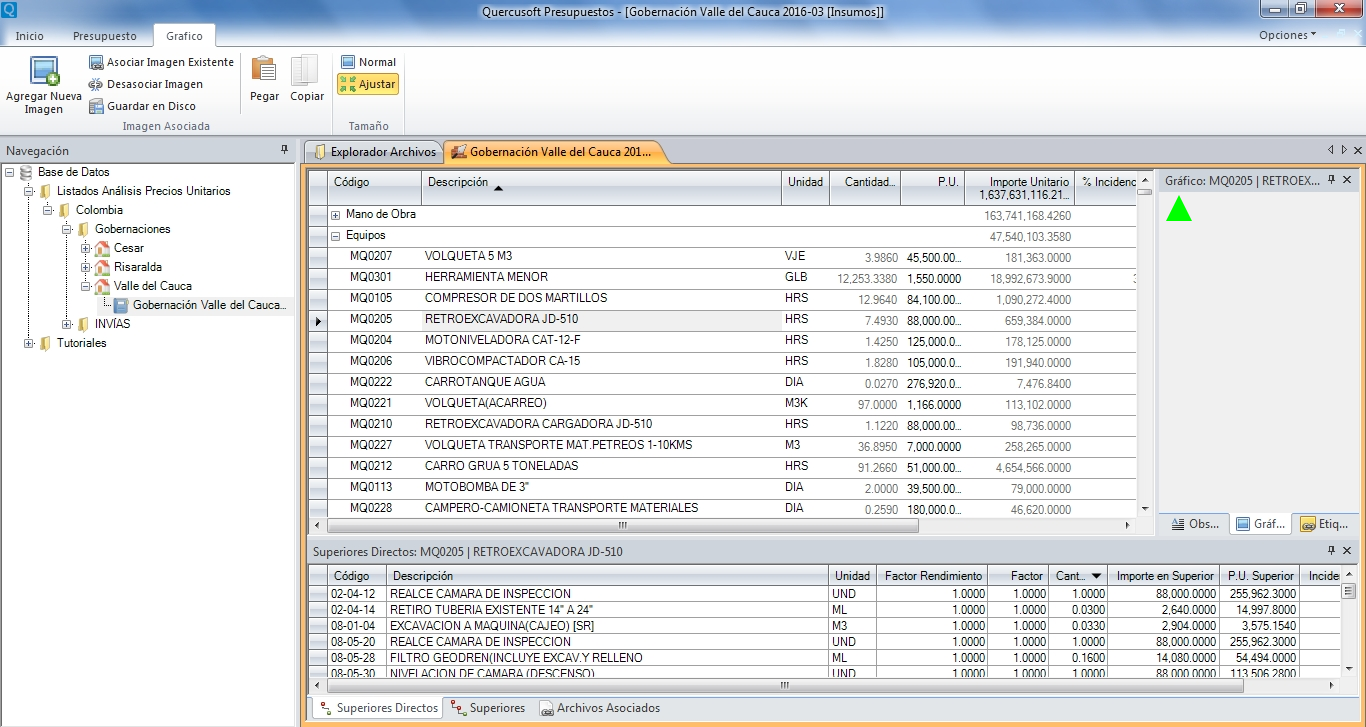1366x727 pixels.
Task: Pin the Superiores Directos panel
Action: (x=1332, y=551)
